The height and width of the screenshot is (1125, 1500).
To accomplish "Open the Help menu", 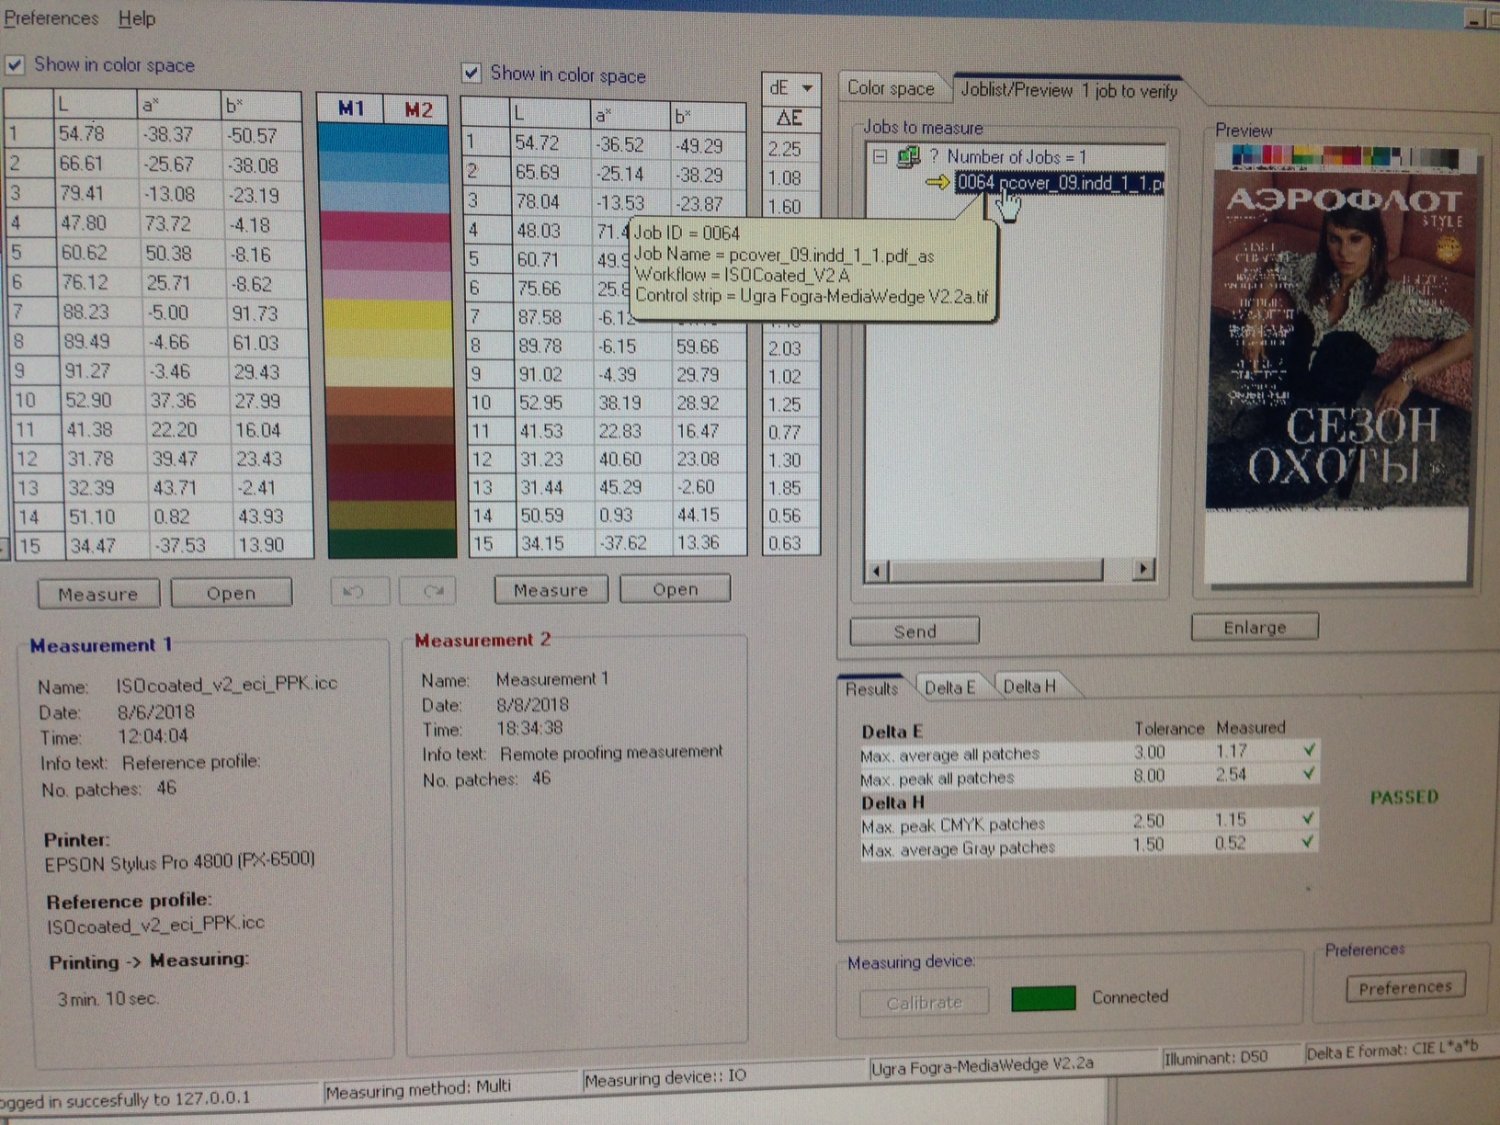I will tap(137, 18).
